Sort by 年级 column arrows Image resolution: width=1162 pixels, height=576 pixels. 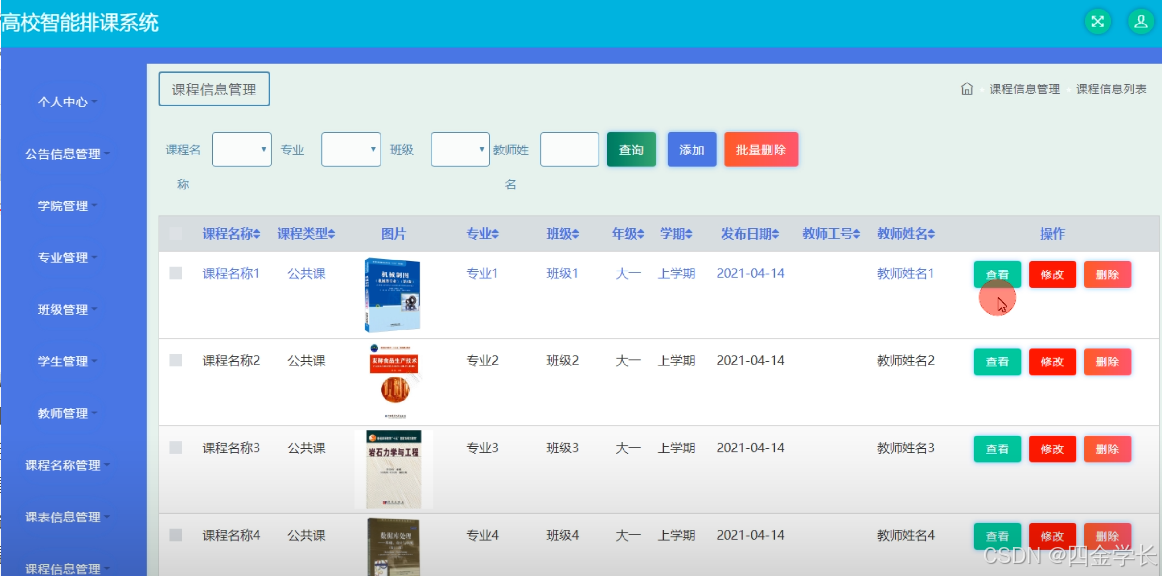(x=640, y=234)
